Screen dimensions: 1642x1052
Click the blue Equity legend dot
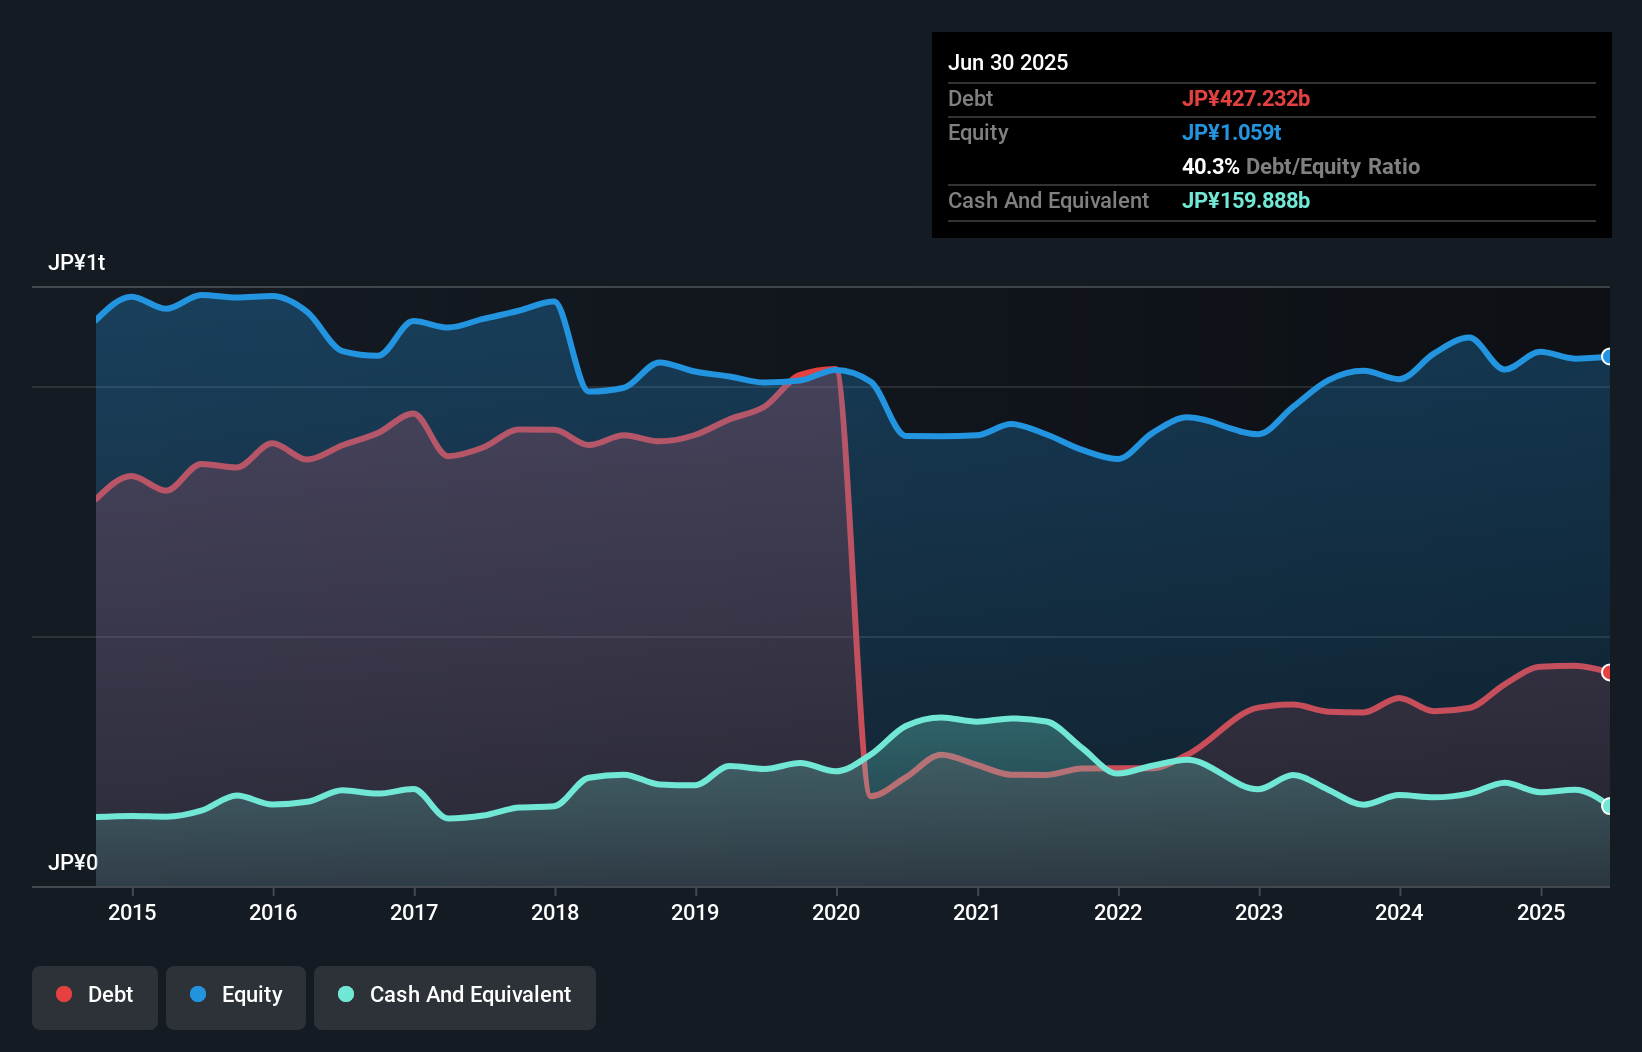pyautogui.click(x=198, y=994)
